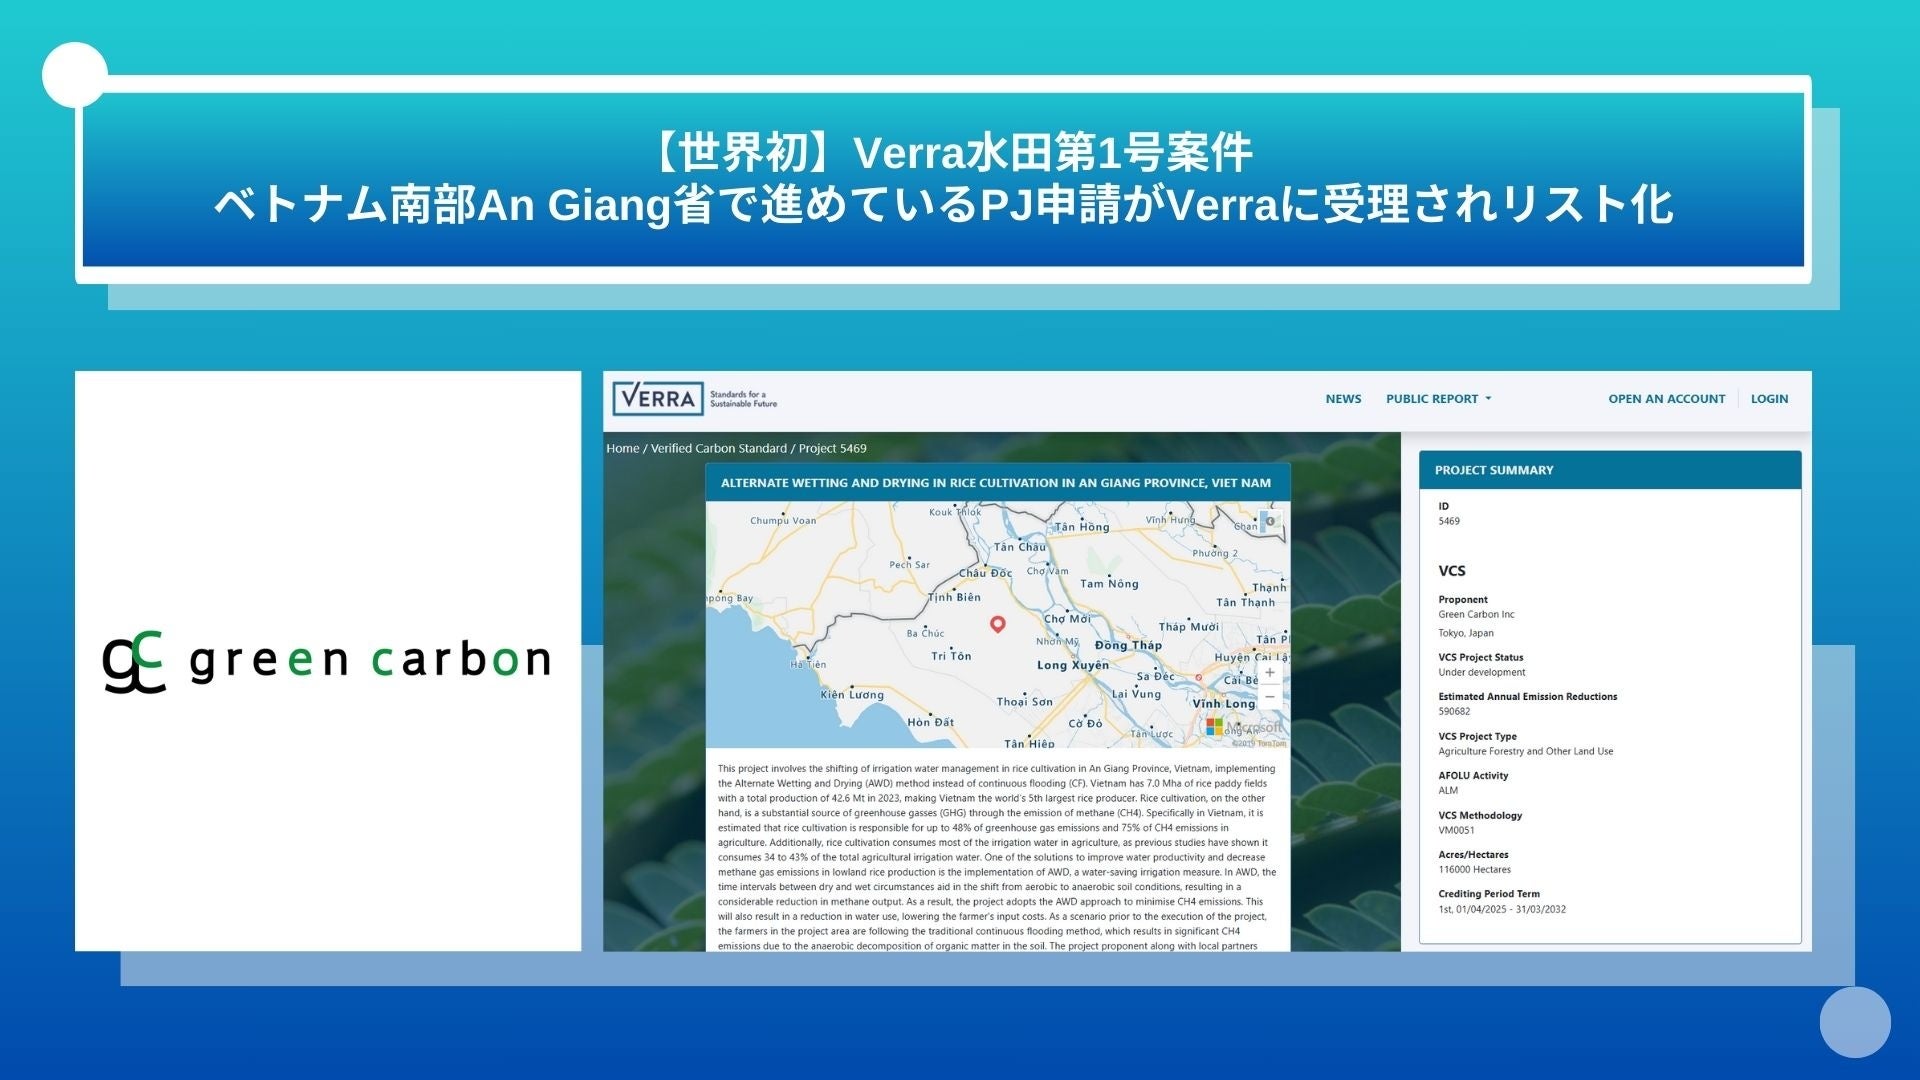Open the NEWS menu item
Image resolution: width=1920 pixels, height=1080 pixels.
click(x=1343, y=399)
